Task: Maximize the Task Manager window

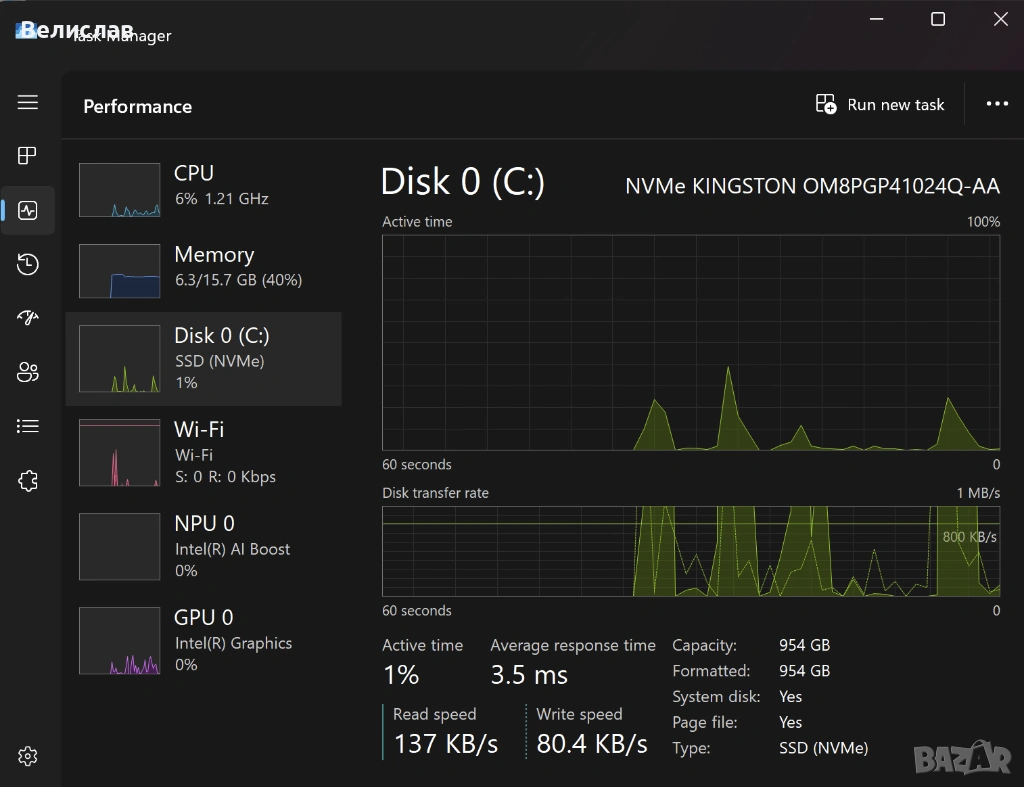Action: pyautogui.click(x=938, y=19)
